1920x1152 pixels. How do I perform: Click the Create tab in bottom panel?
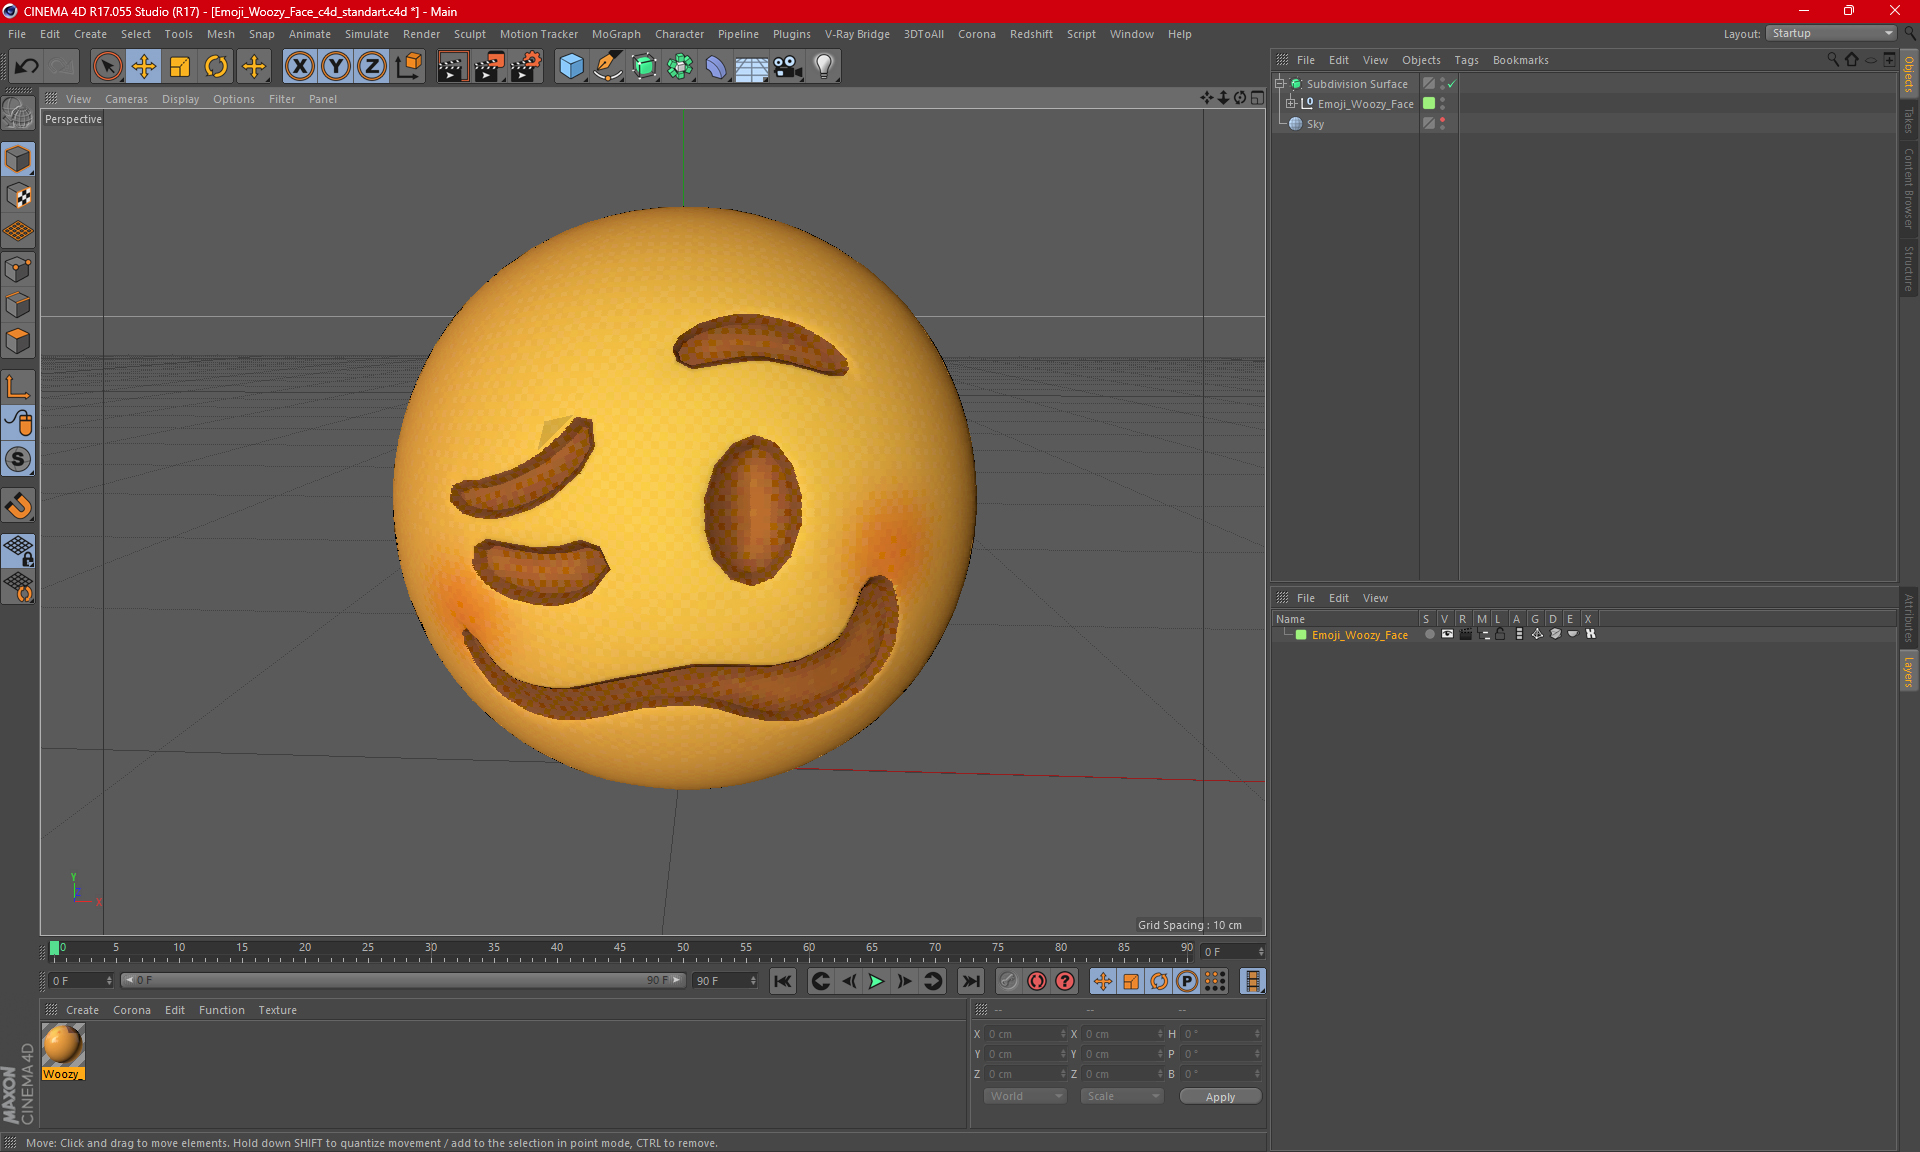tap(81, 1009)
